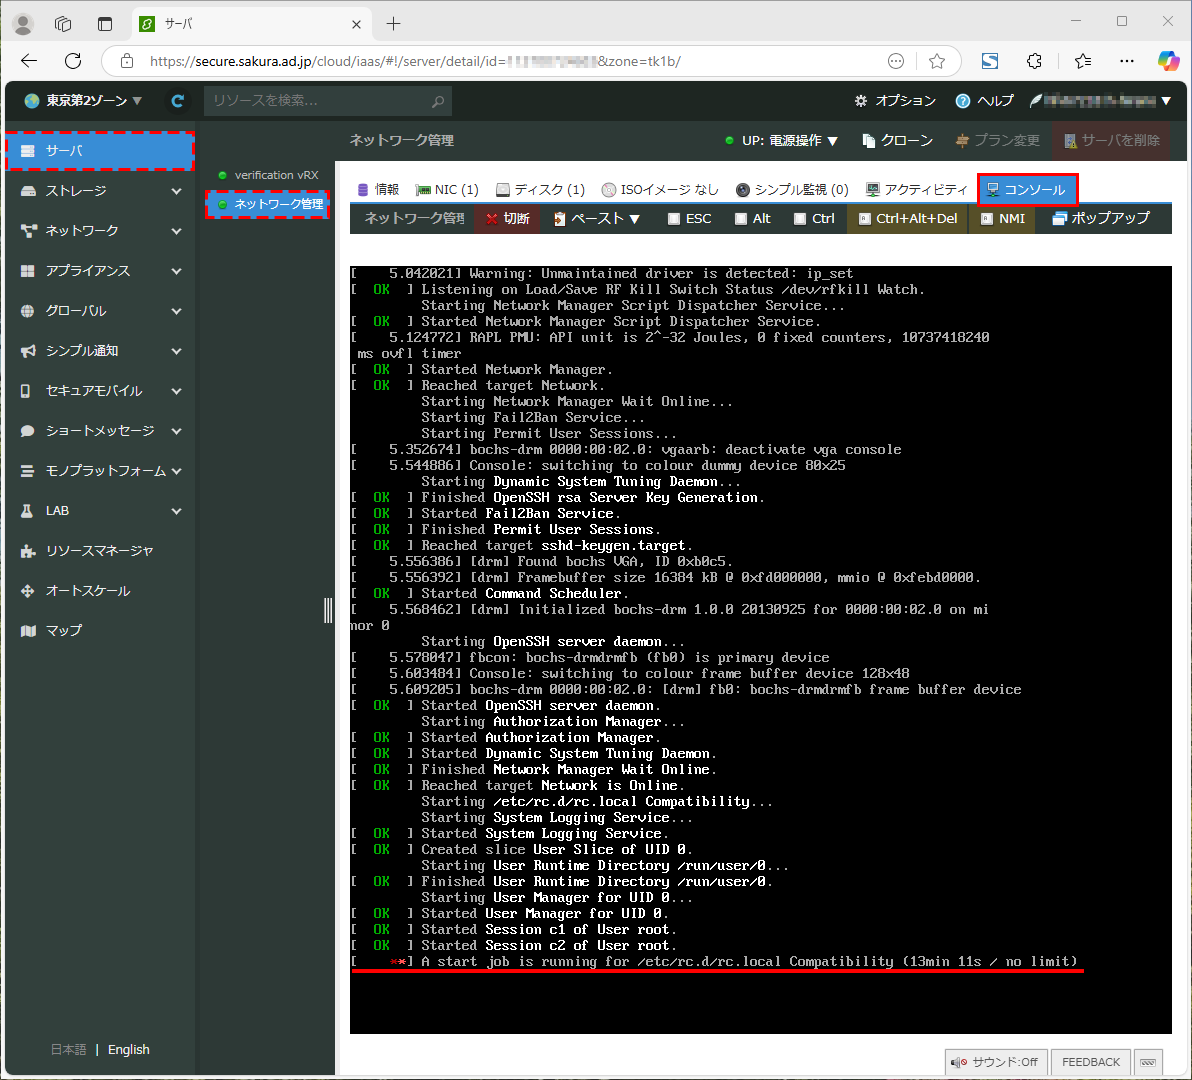Open a new browser tab with the plus
The height and width of the screenshot is (1080, 1192).
coord(393,24)
